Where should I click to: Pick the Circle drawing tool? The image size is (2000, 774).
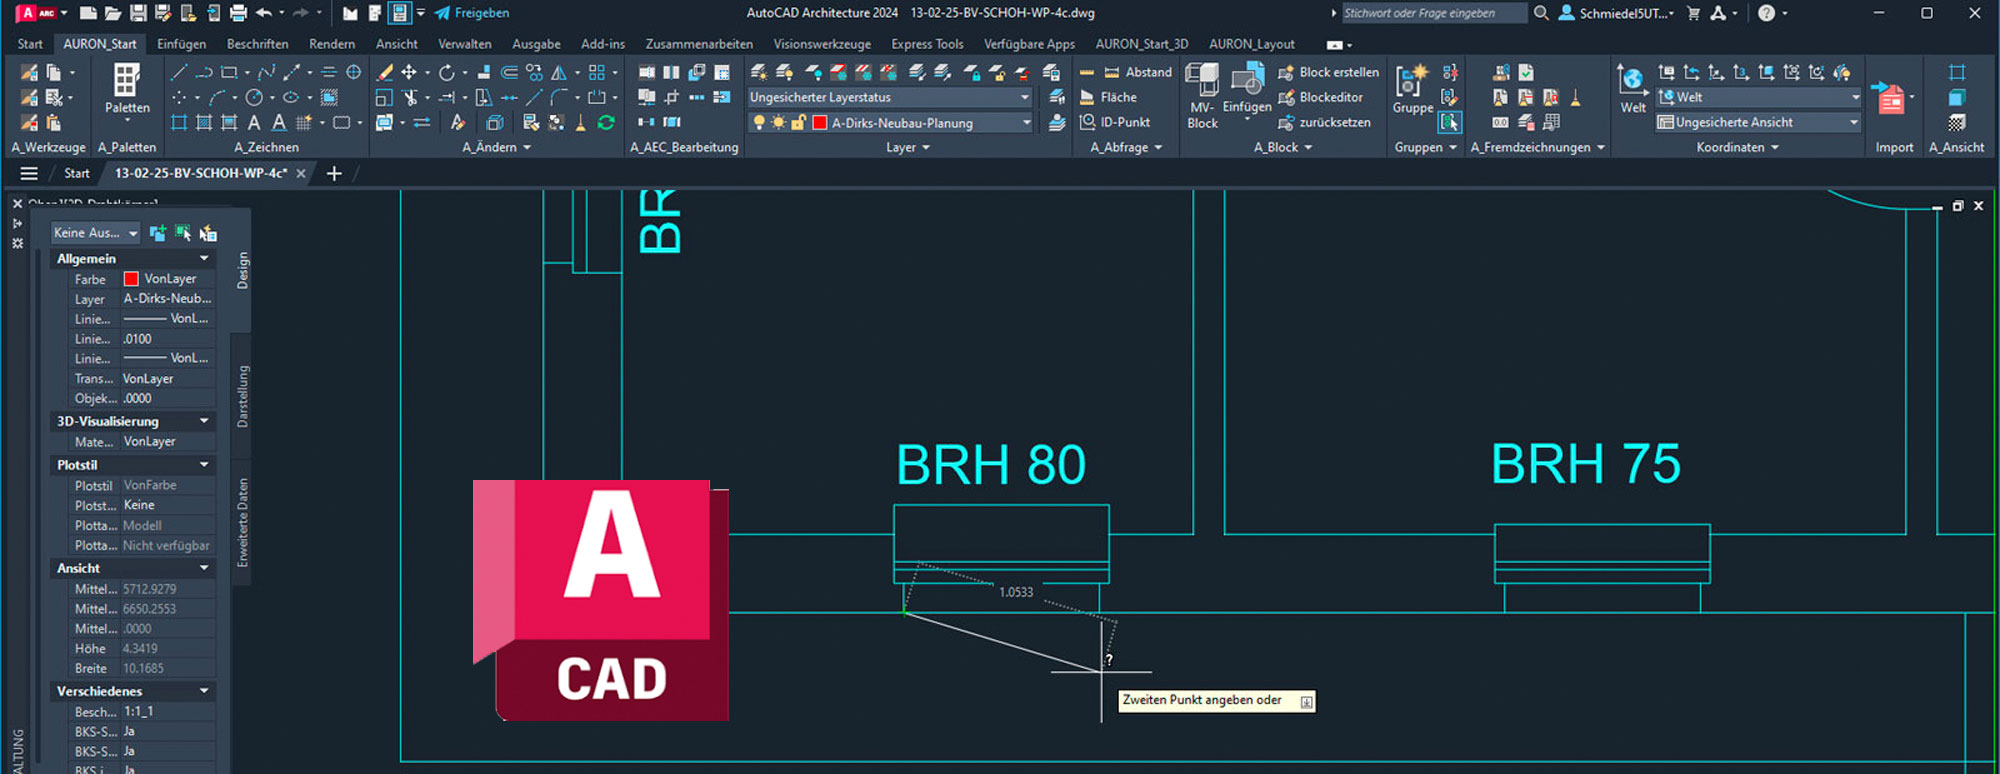click(254, 97)
